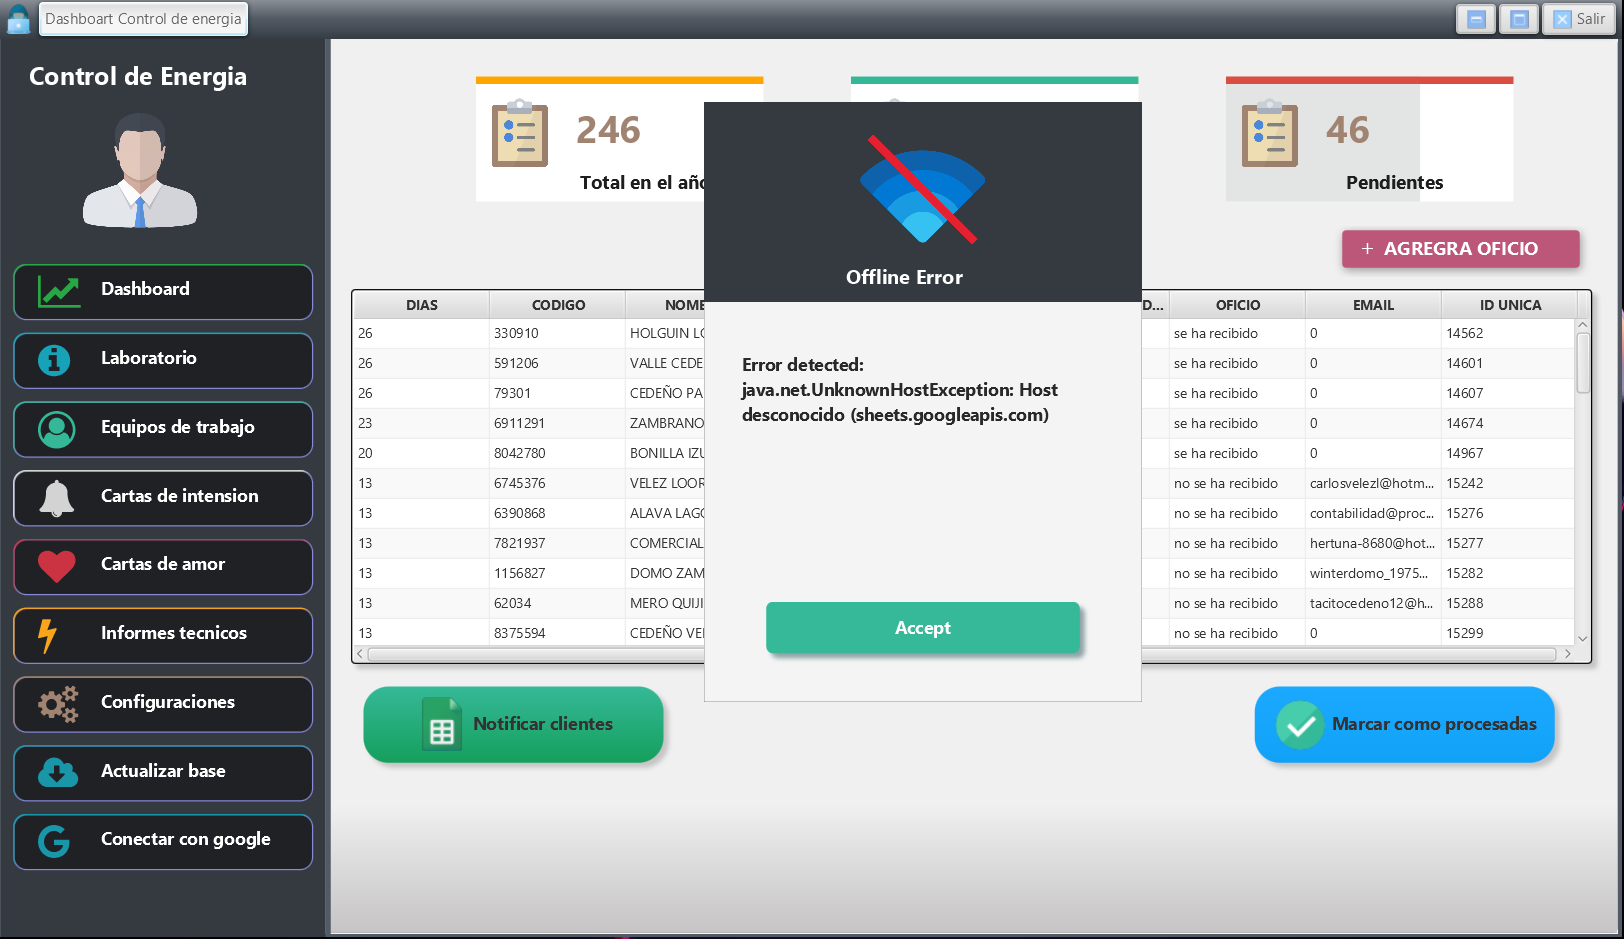Click the Google G logo icon
Image resolution: width=1624 pixels, height=939 pixels.
click(x=54, y=842)
